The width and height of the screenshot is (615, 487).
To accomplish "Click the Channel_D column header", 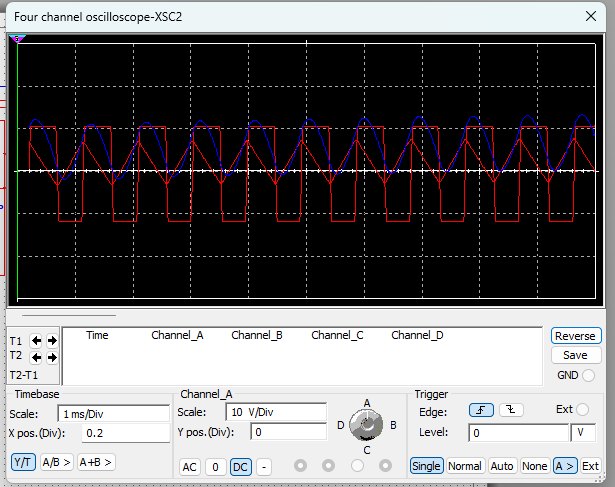I will (417, 335).
